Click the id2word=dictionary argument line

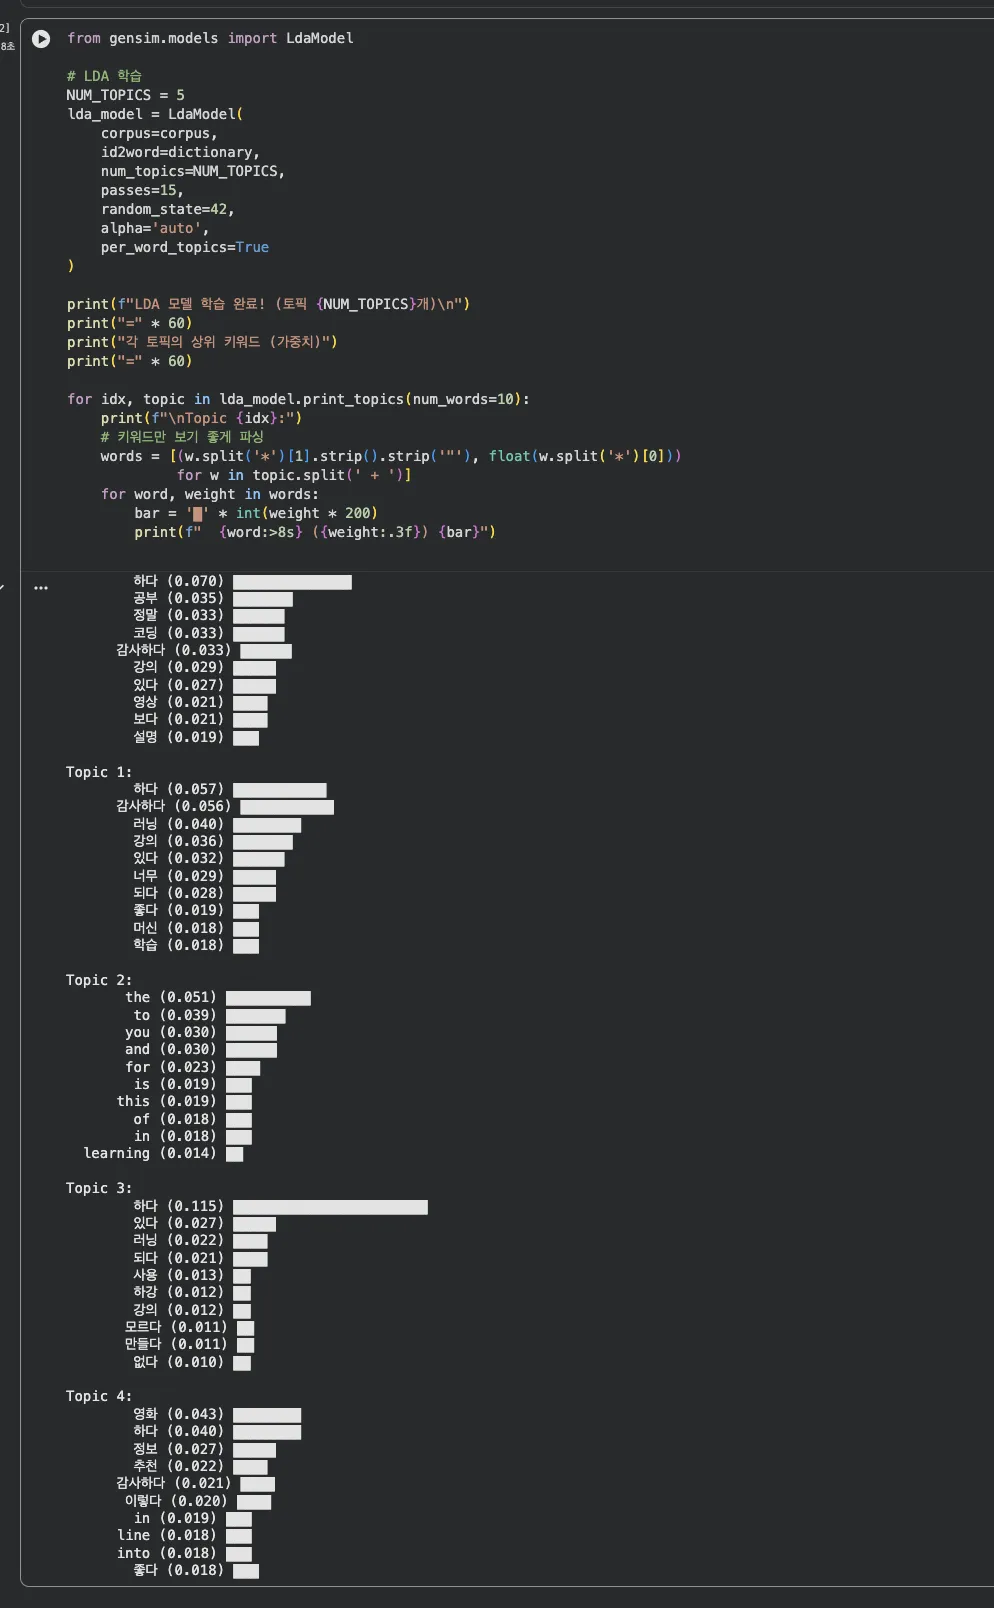(x=180, y=152)
